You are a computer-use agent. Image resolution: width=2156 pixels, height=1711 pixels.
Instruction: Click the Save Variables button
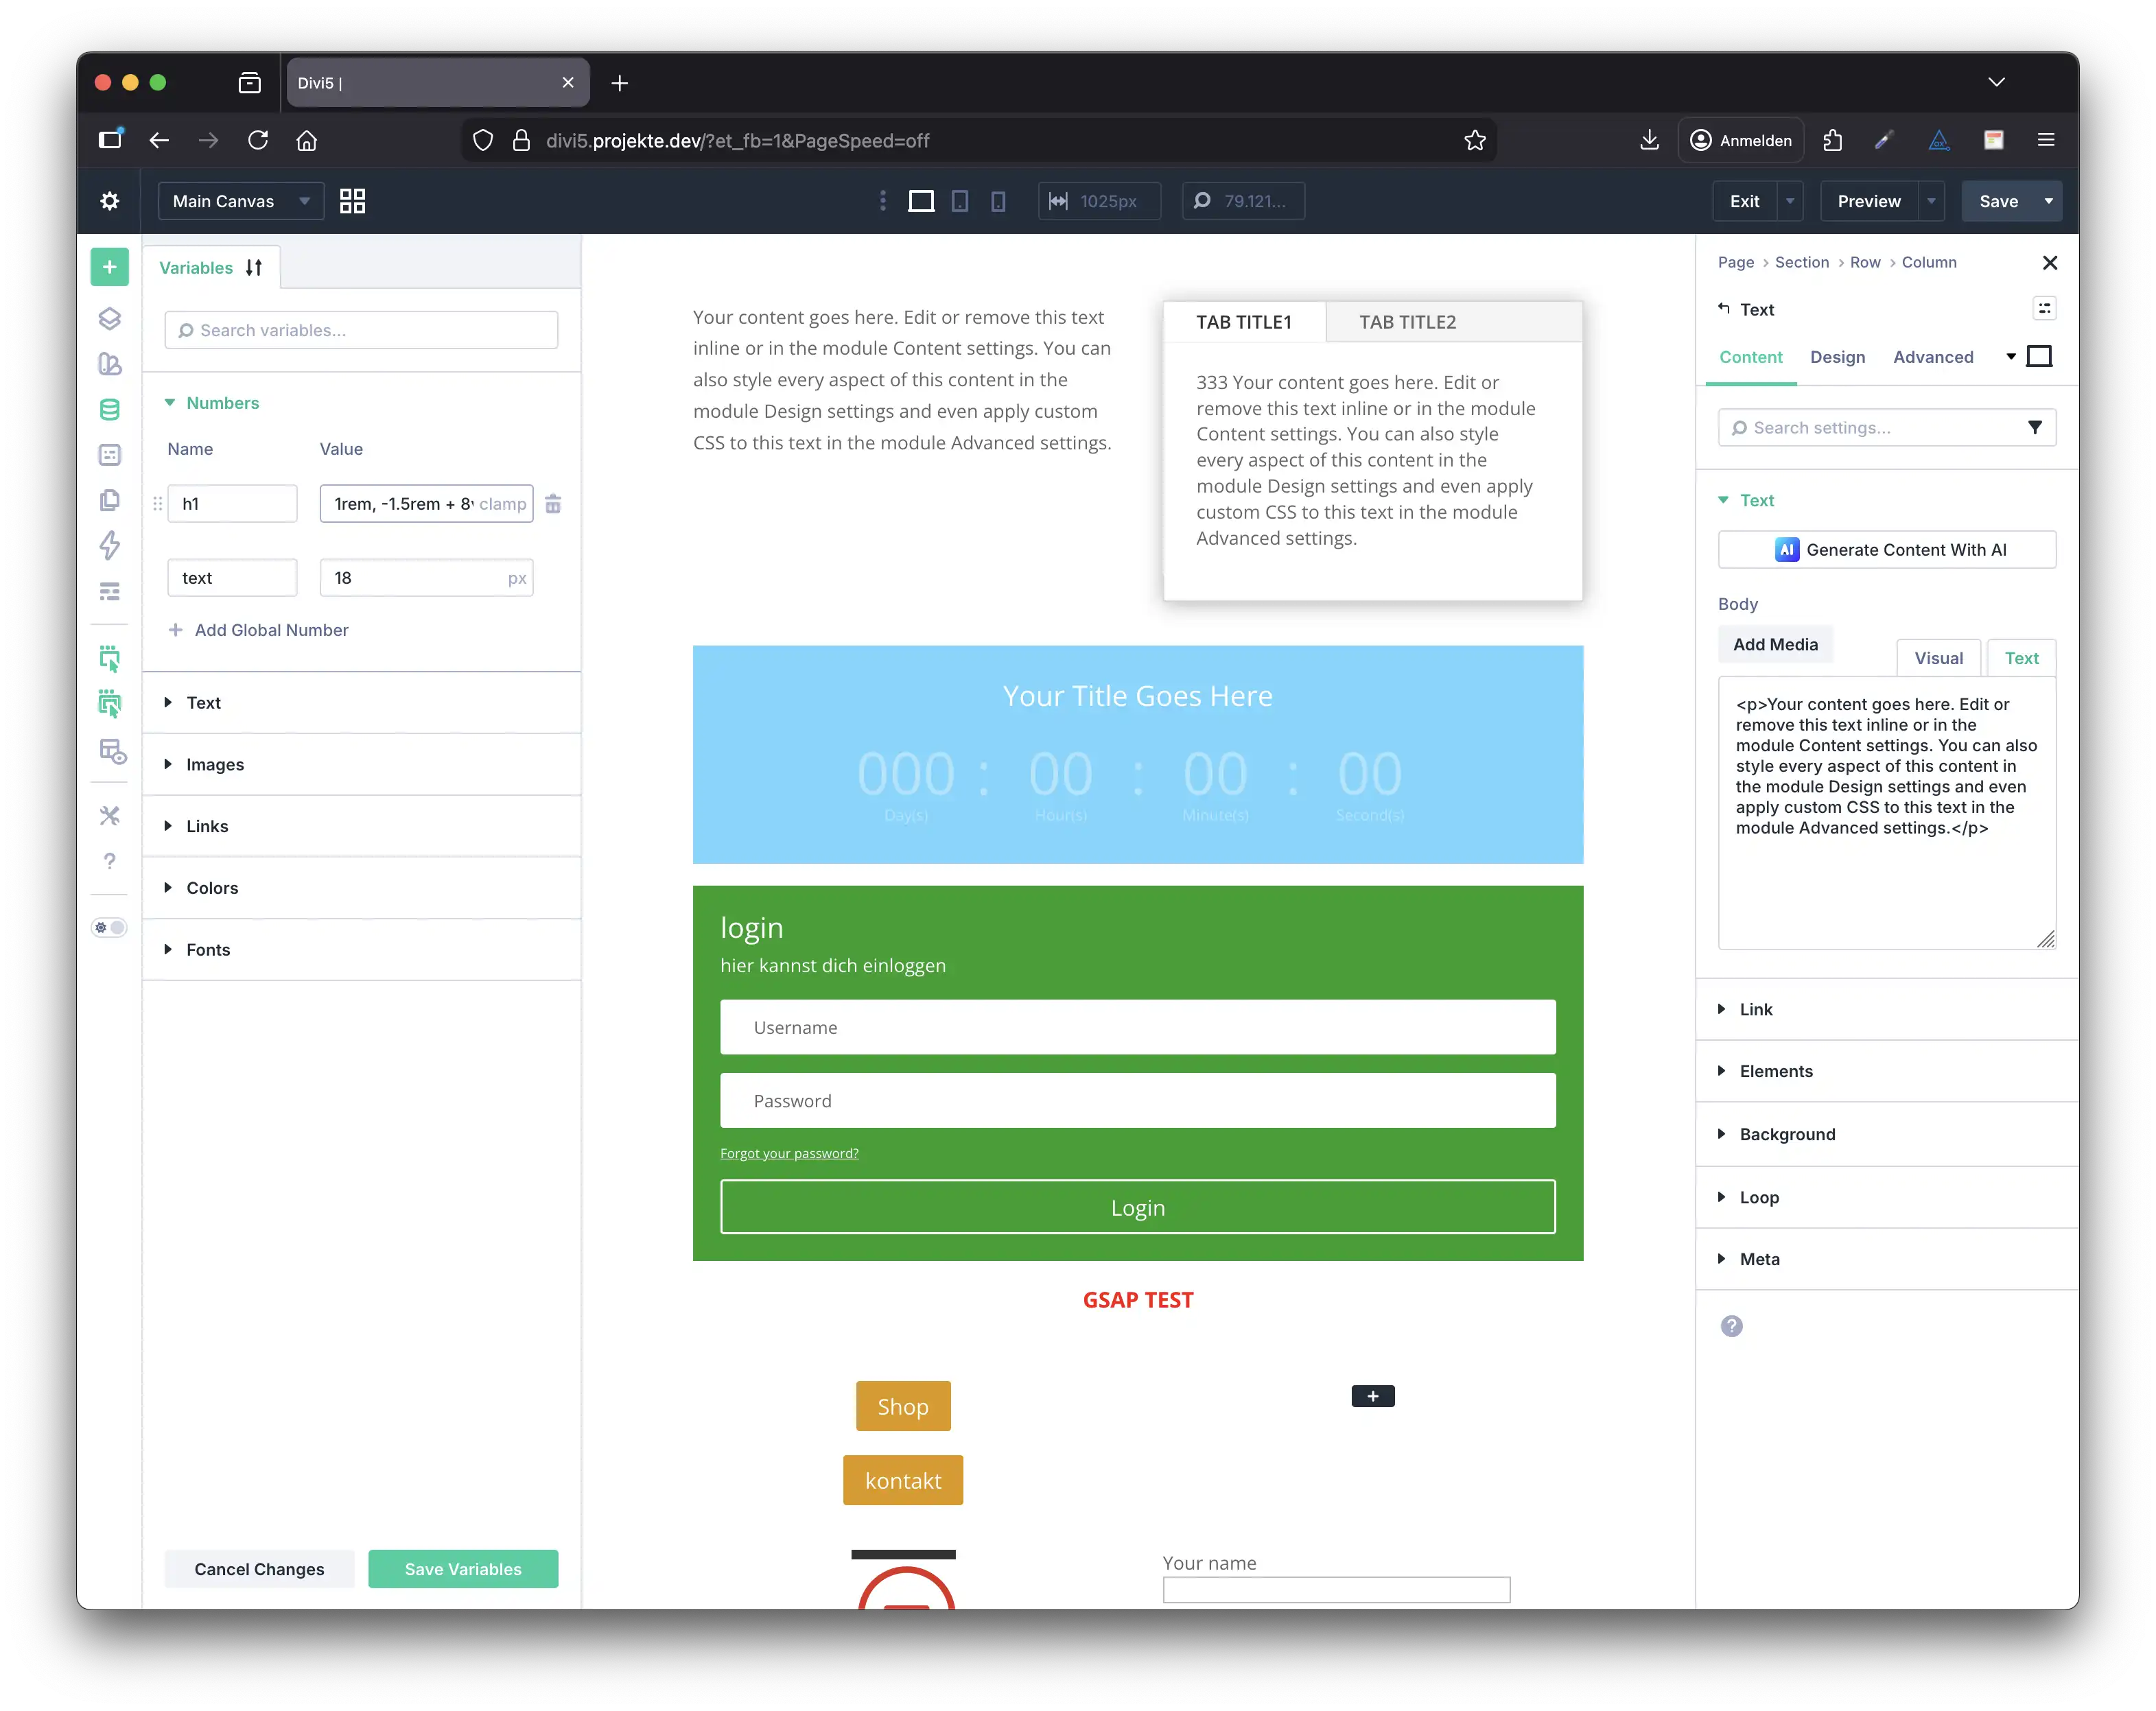(x=463, y=1569)
